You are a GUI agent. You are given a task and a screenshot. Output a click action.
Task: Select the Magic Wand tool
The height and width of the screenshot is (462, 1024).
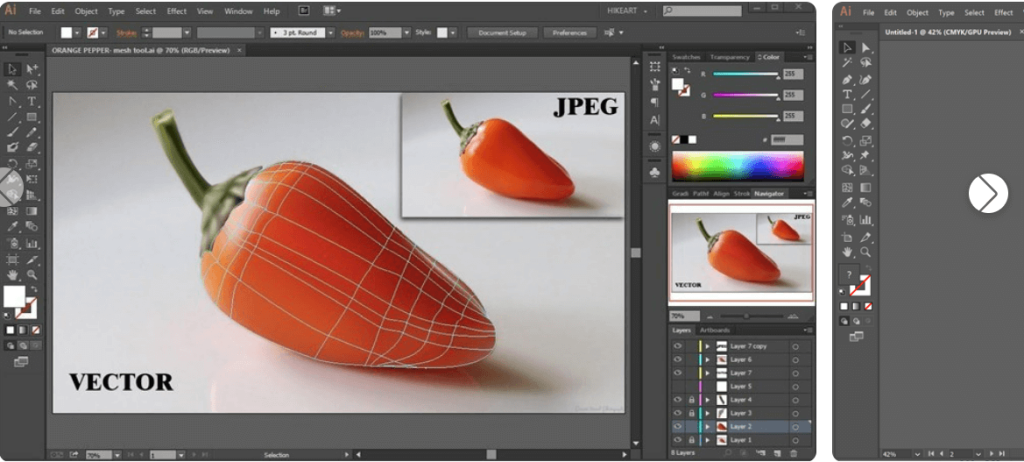[x=12, y=85]
